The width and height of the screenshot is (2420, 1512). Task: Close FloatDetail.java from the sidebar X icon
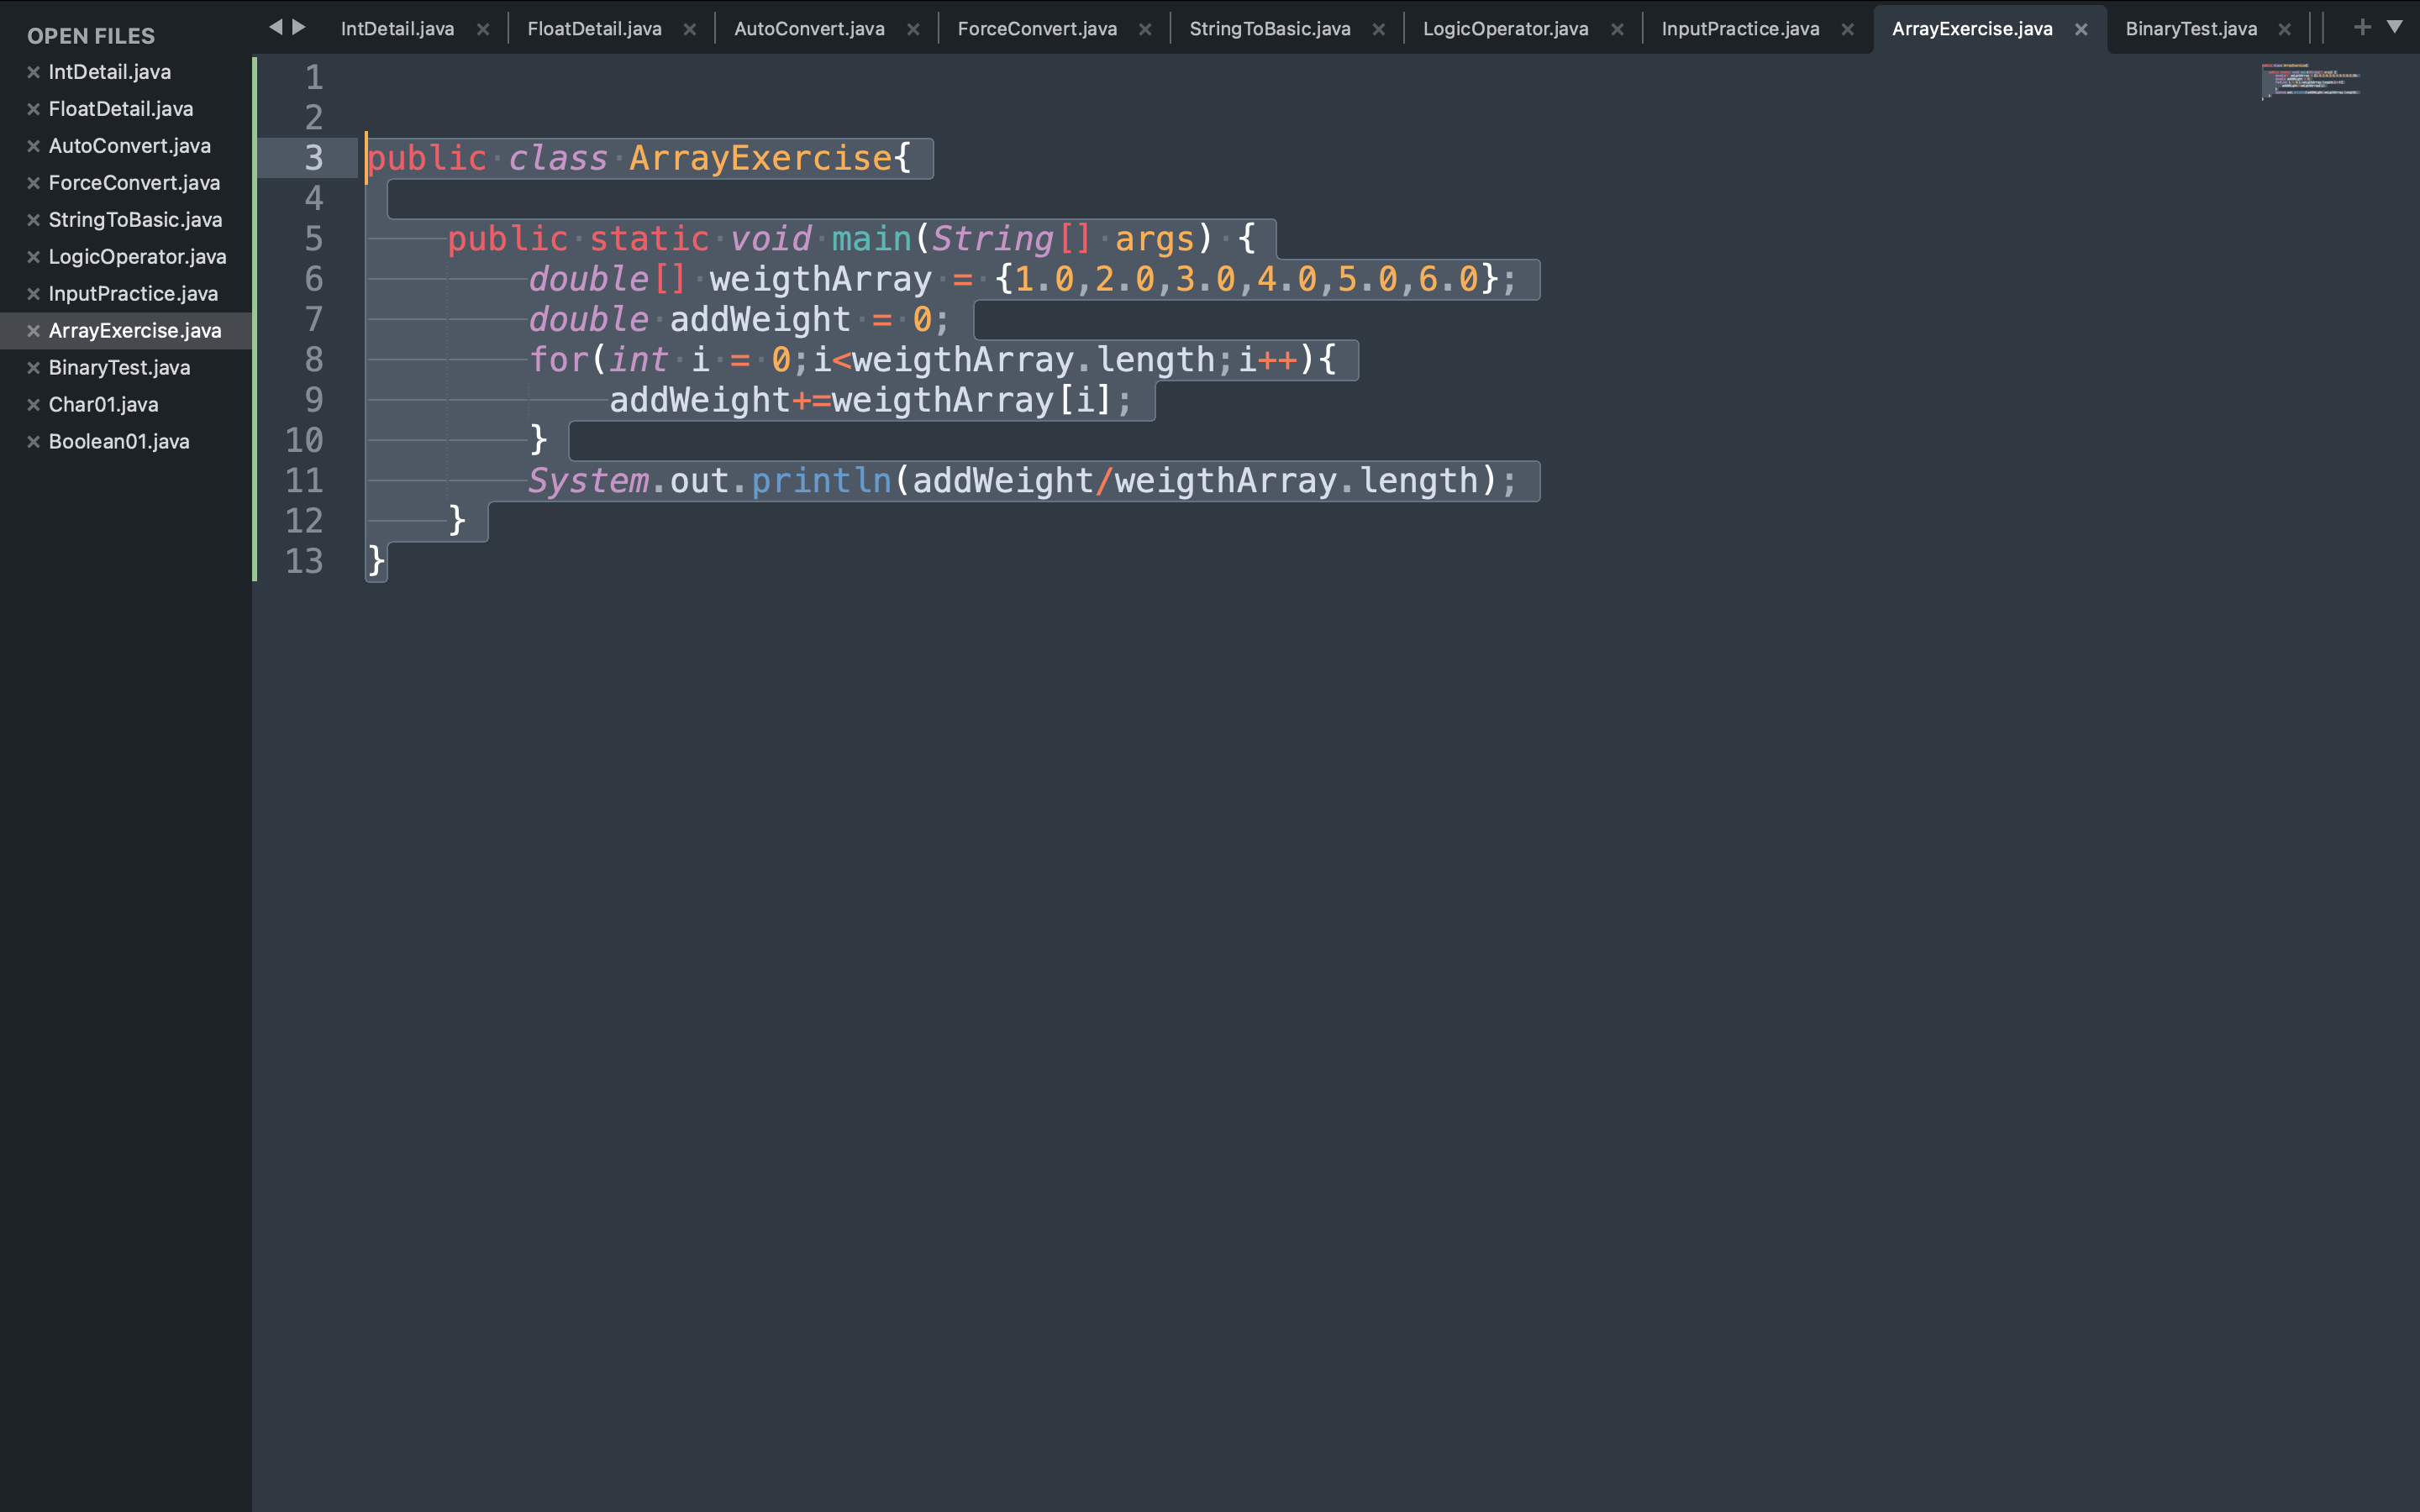point(33,109)
